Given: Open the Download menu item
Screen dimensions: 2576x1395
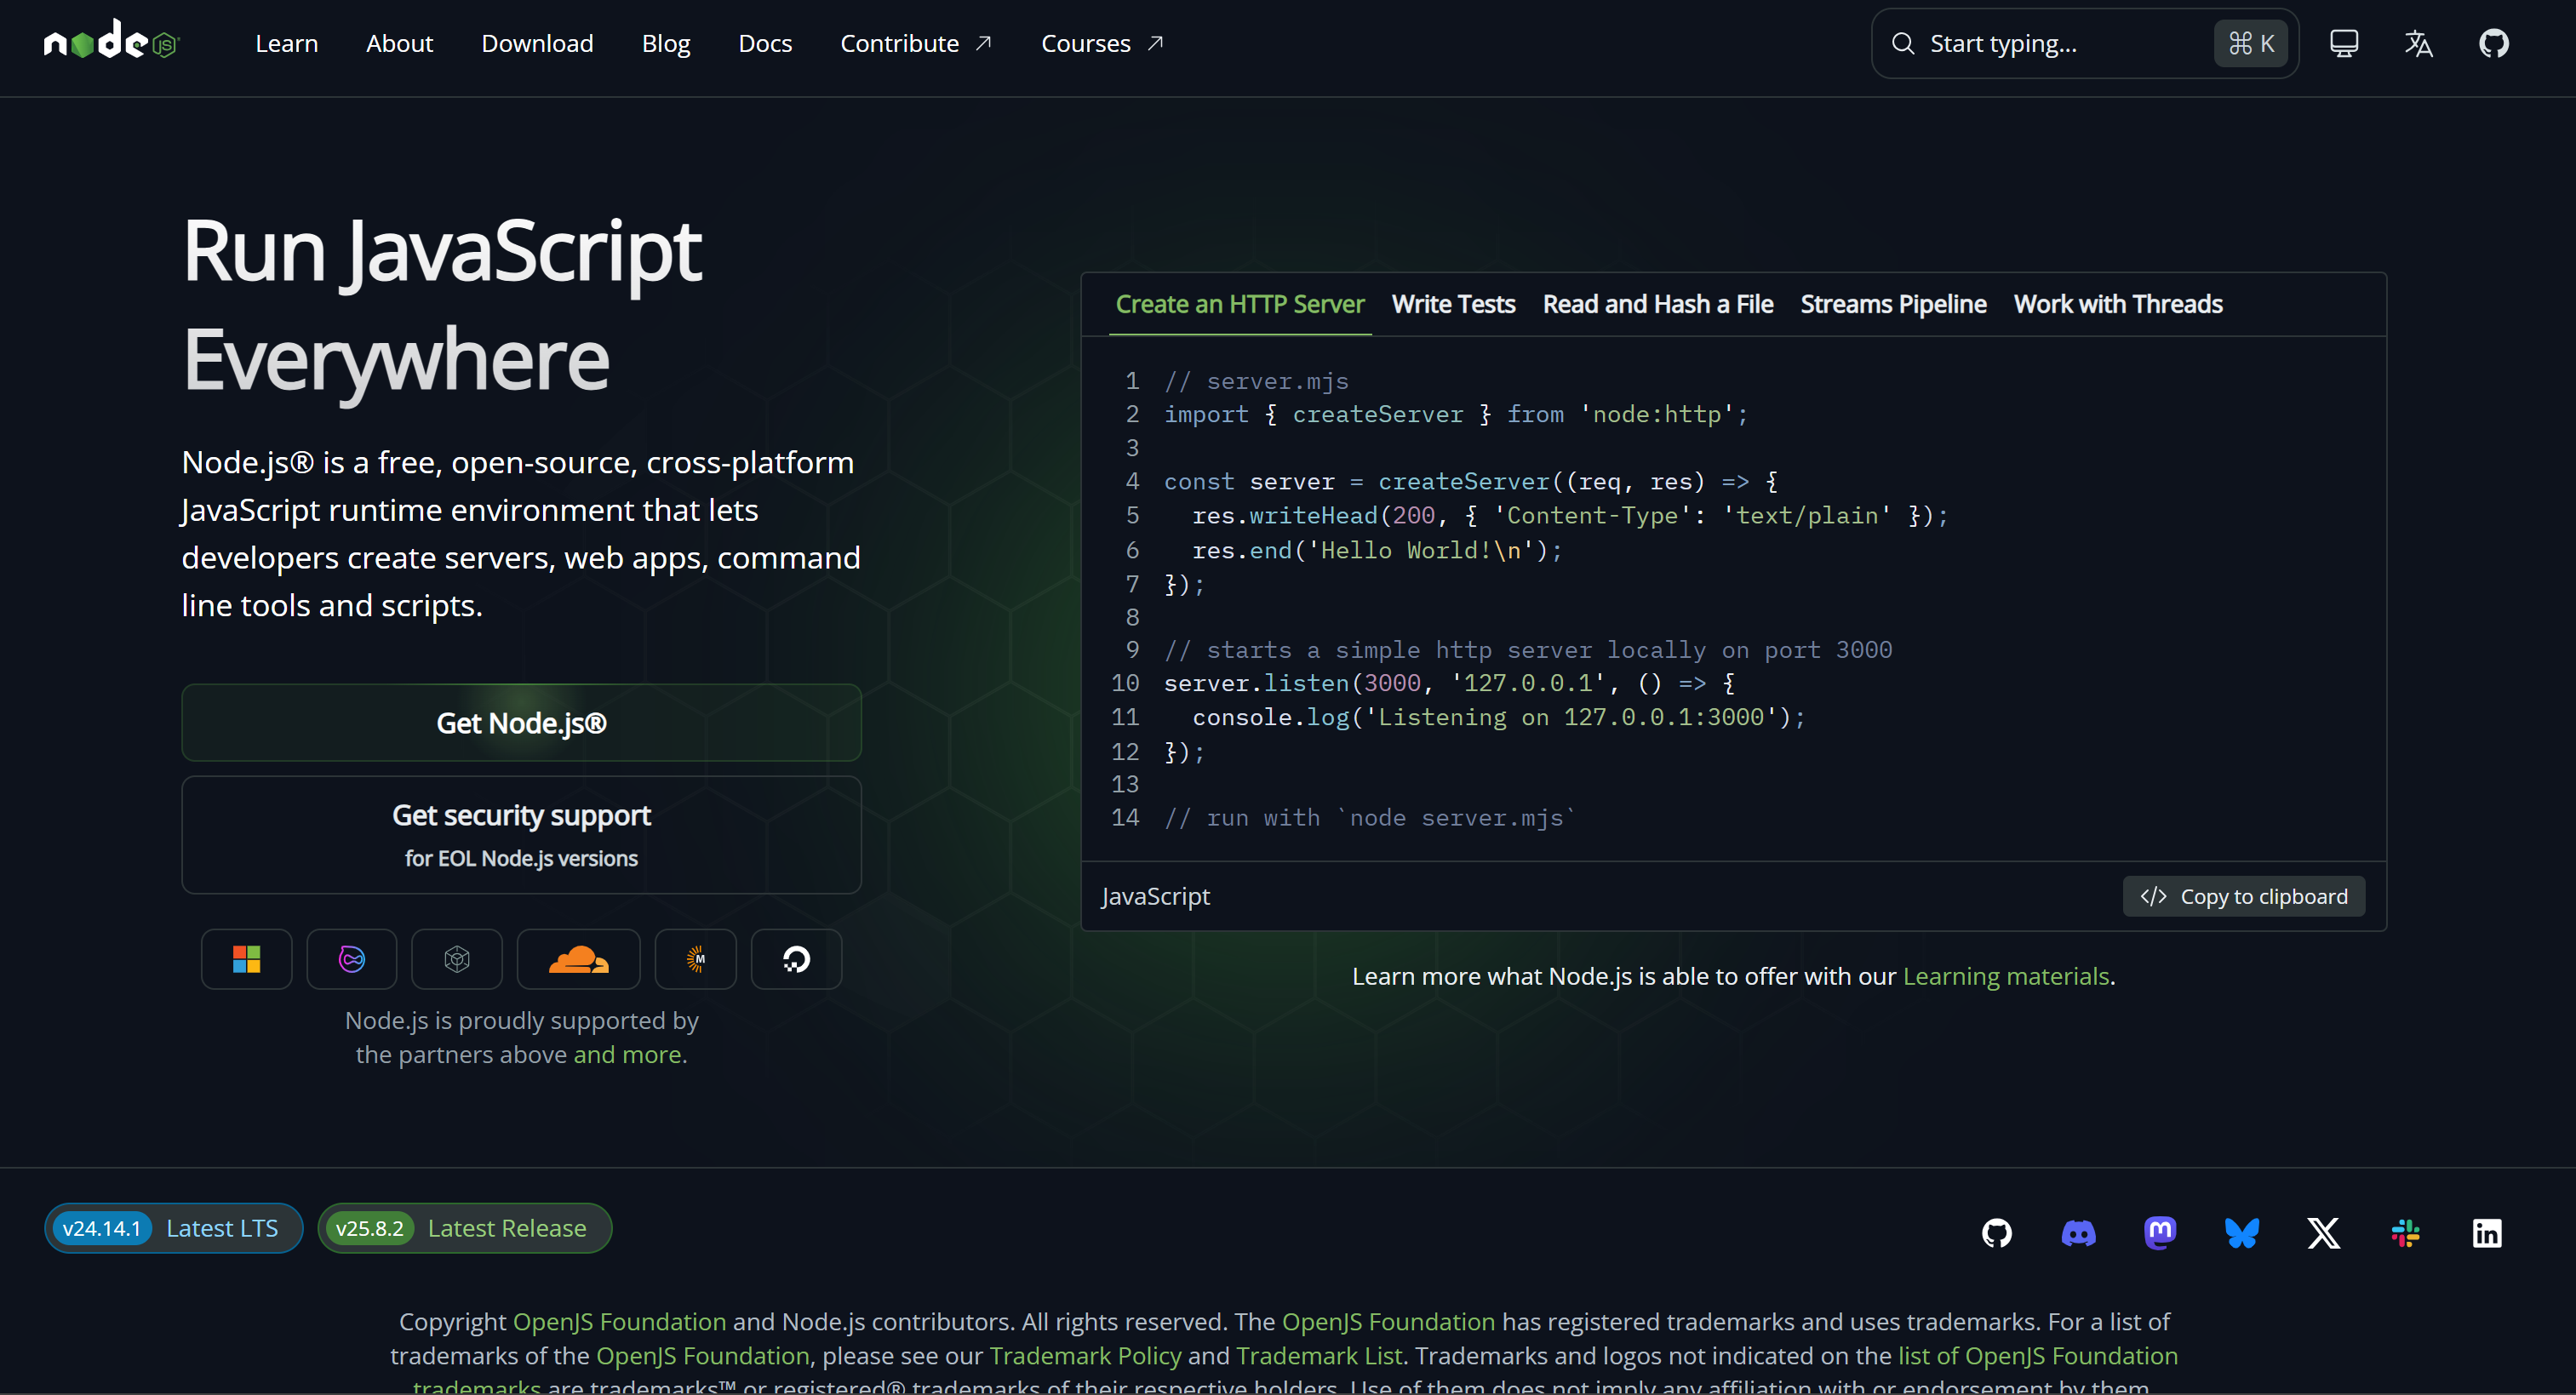Looking at the screenshot, I should [537, 43].
